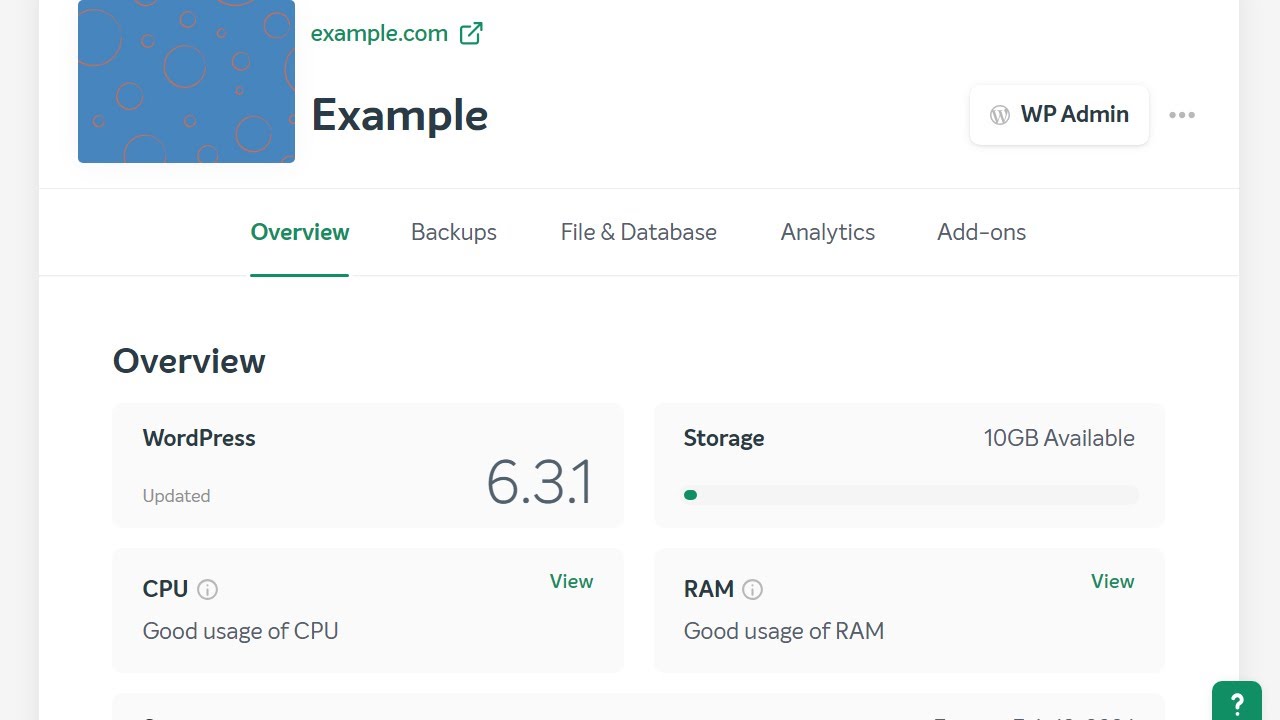Image resolution: width=1280 pixels, height=720 pixels.
Task: Open the File & Database tab
Action: [x=639, y=232]
